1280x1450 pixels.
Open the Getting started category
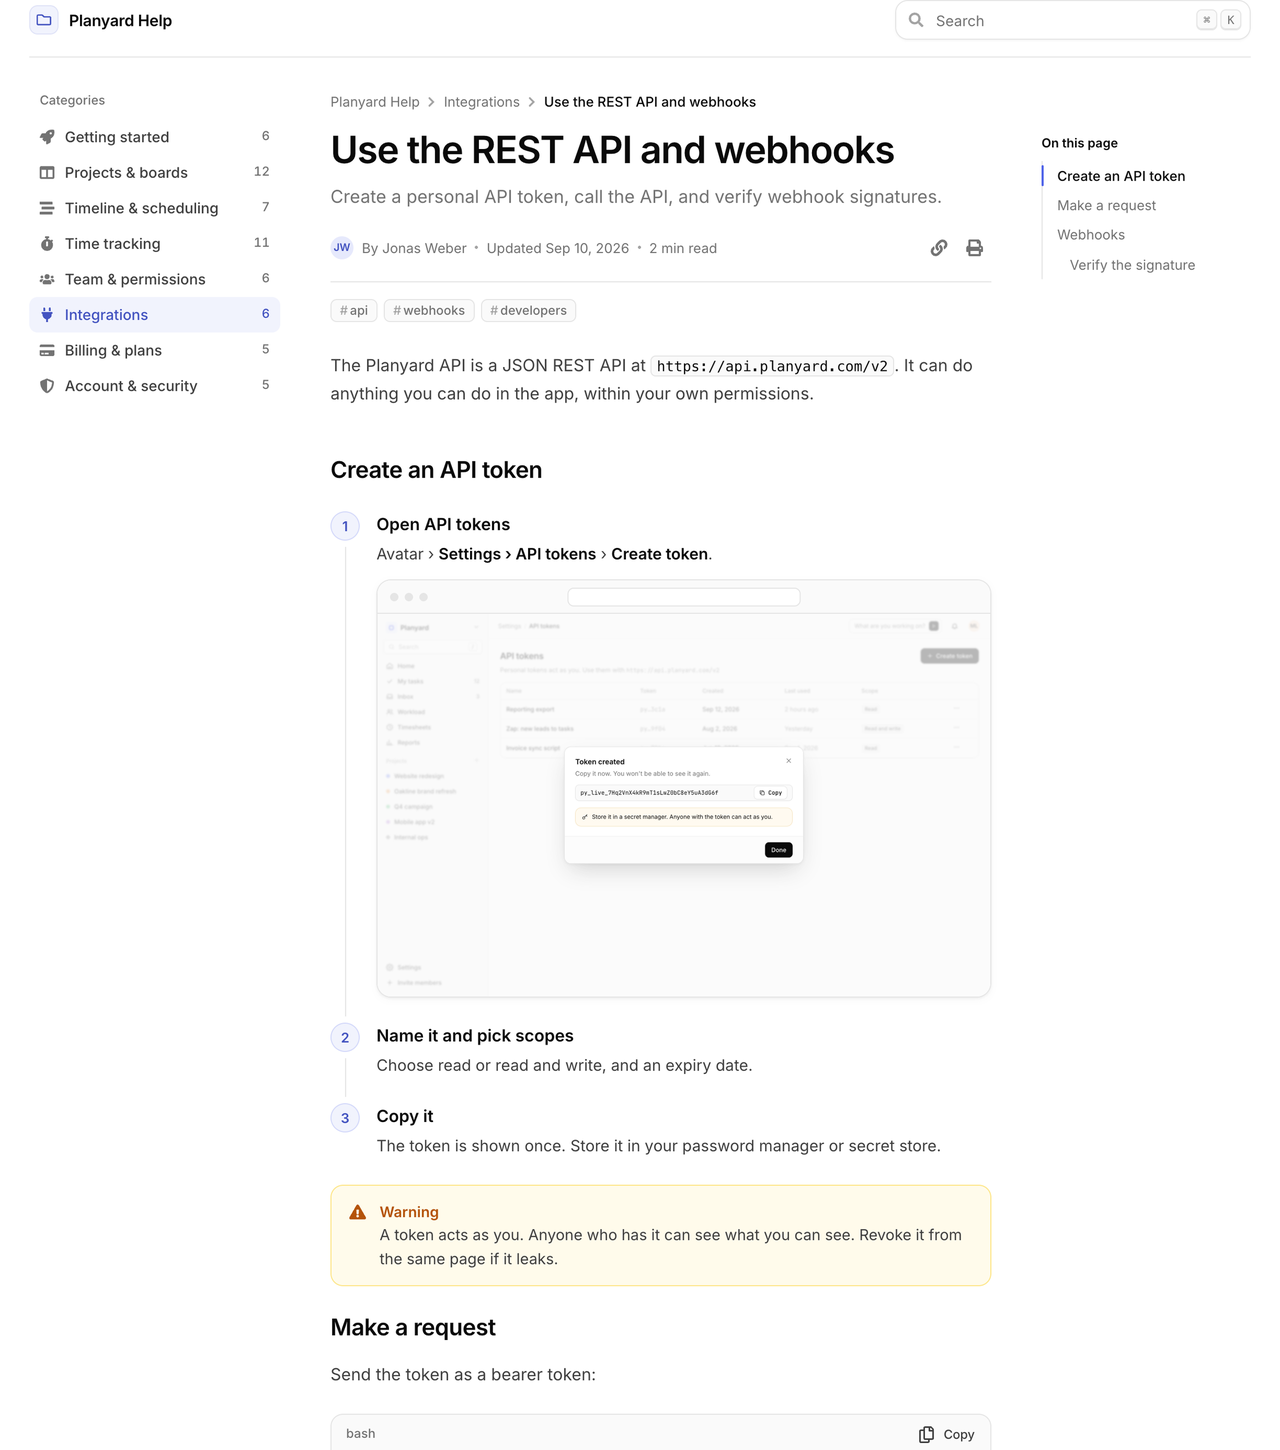155,137
